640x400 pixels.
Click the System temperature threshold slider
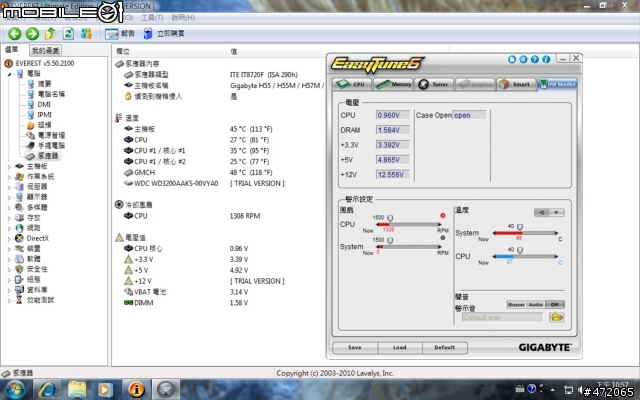pos(520,227)
